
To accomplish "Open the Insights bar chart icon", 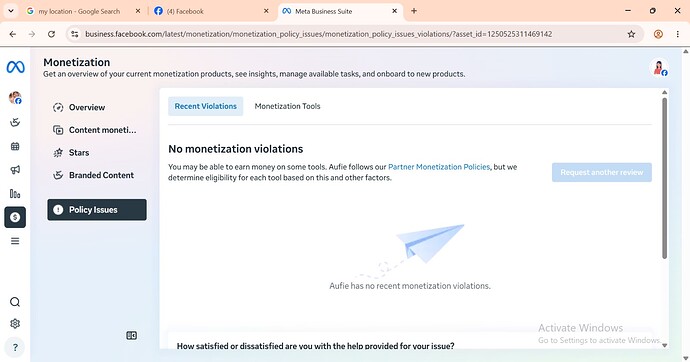I will [x=15, y=194].
